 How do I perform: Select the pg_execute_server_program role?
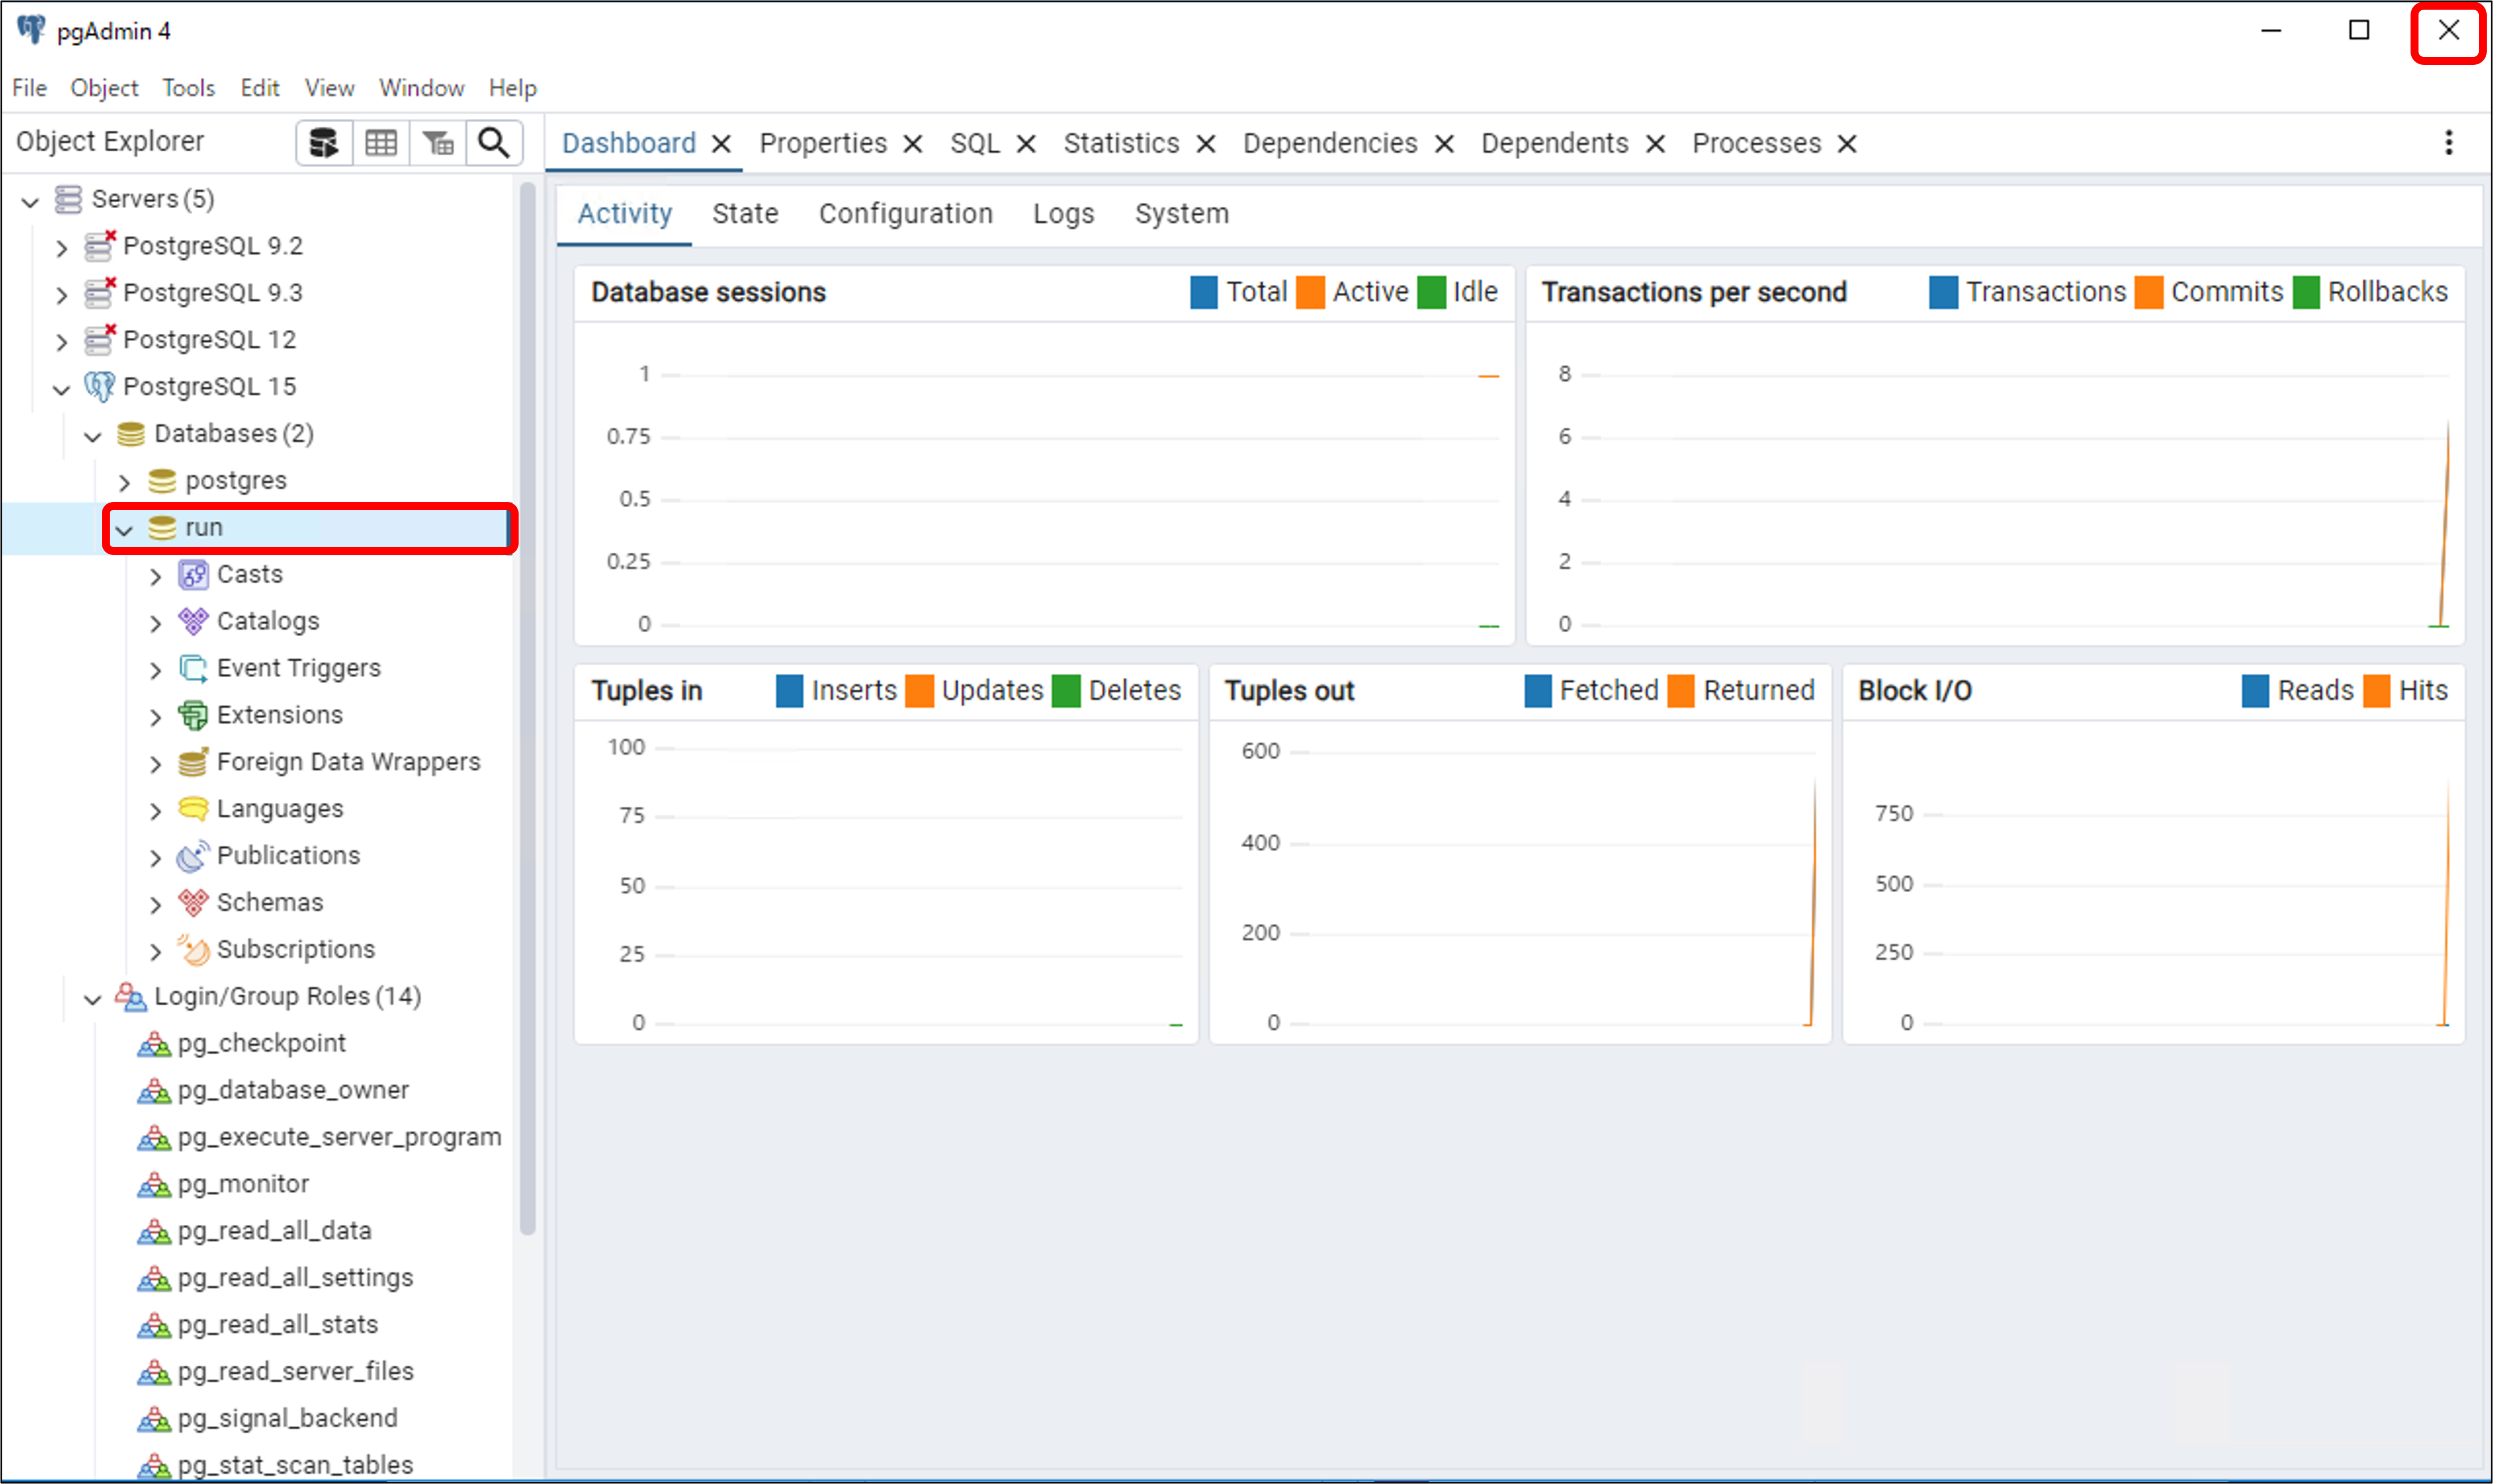tap(339, 1137)
